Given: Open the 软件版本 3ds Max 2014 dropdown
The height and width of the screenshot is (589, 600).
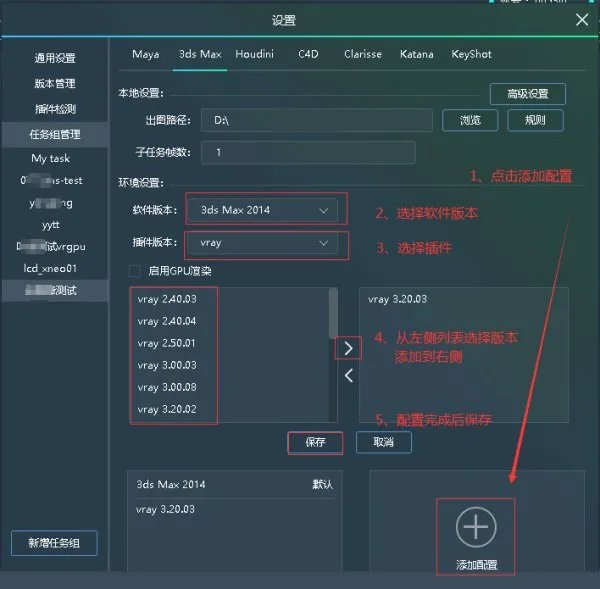Looking at the screenshot, I should 263,210.
